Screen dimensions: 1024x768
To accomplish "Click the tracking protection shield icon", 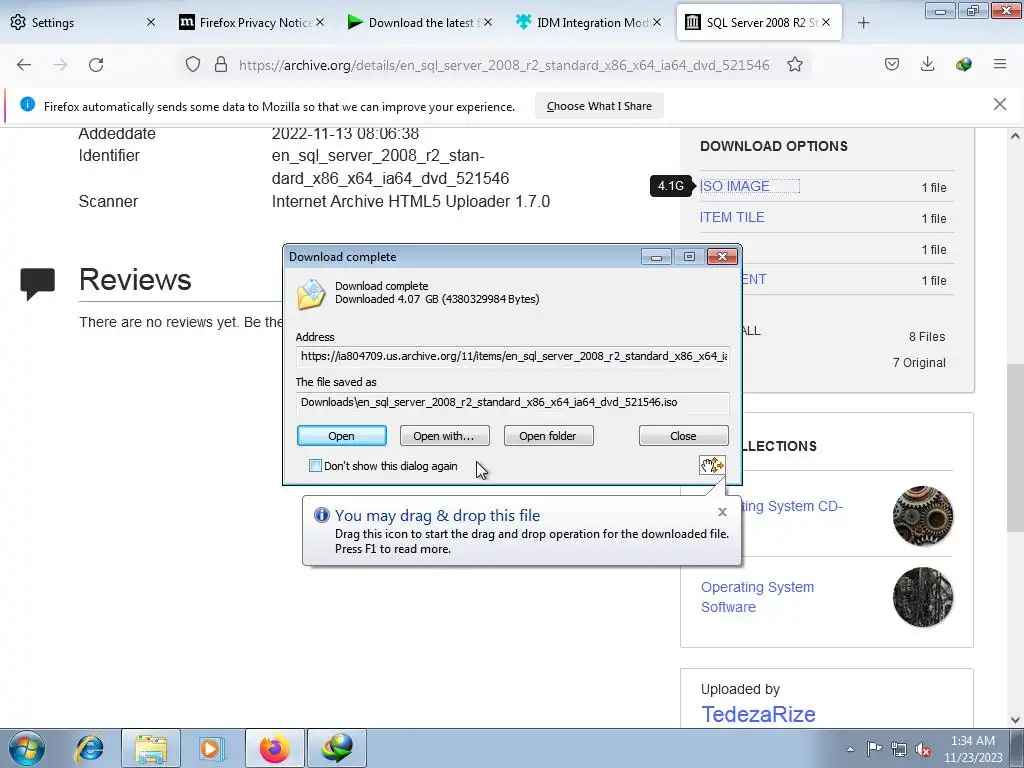I will tap(193, 64).
